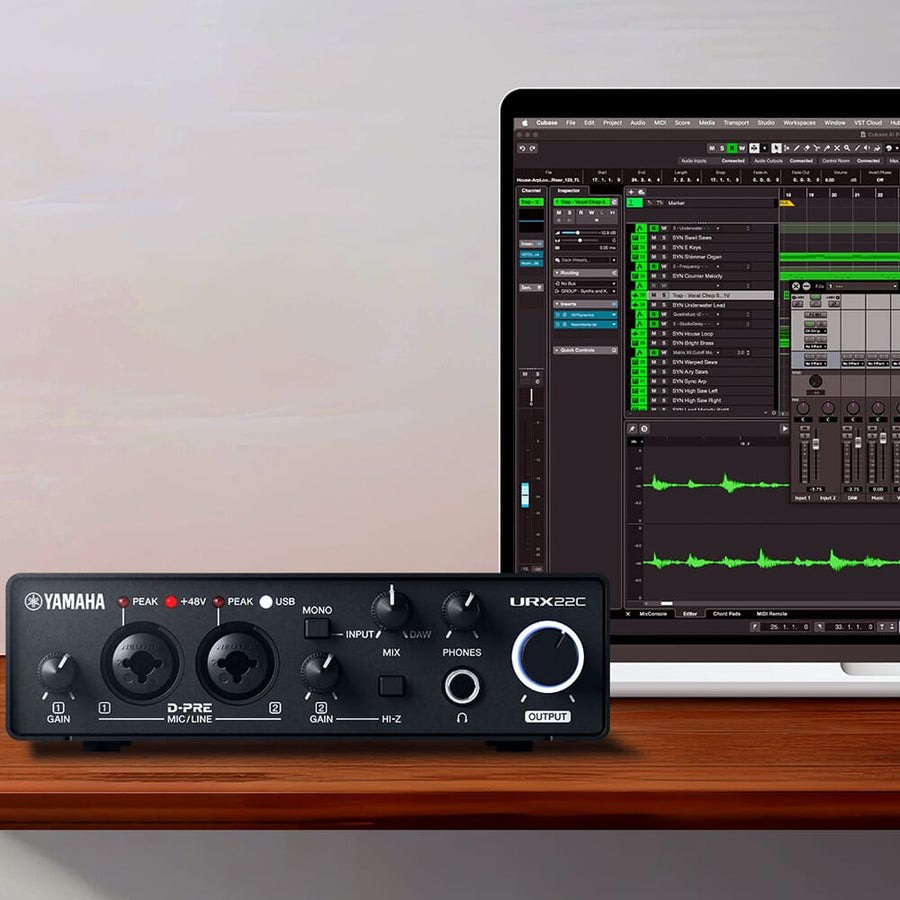Viewport: 900px width, 900px height.
Task: Select the Object Selection arrow tool
Action: click(x=776, y=148)
